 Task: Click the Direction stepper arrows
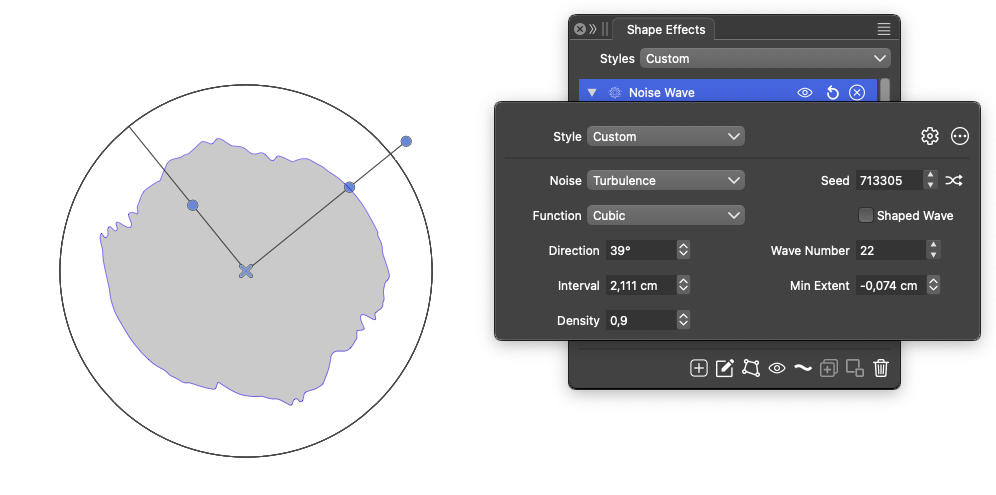pos(683,250)
